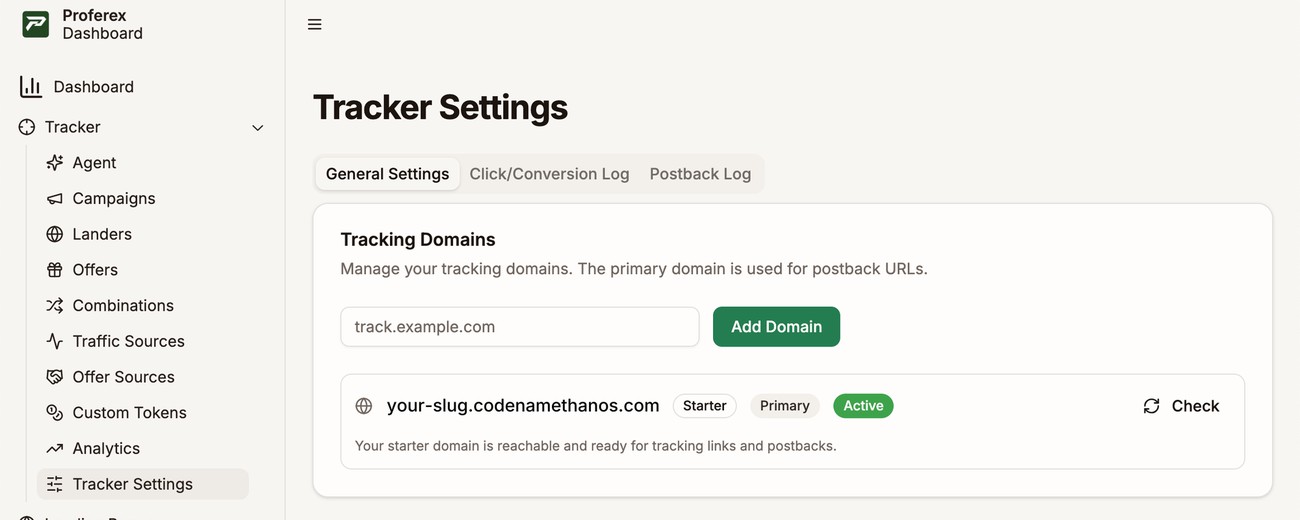Click the Proferex logo icon
The height and width of the screenshot is (520, 1300).
[36, 25]
